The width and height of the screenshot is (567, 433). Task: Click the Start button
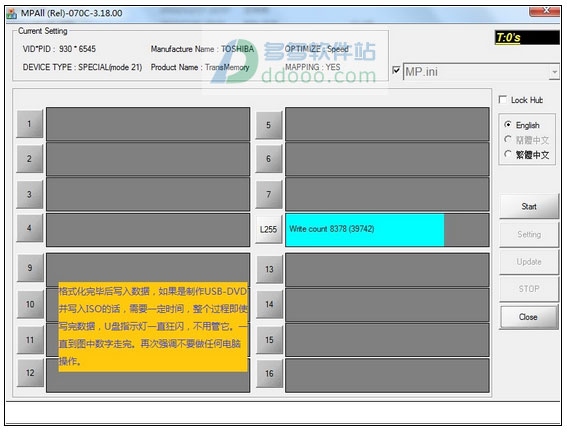[x=529, y=207]
